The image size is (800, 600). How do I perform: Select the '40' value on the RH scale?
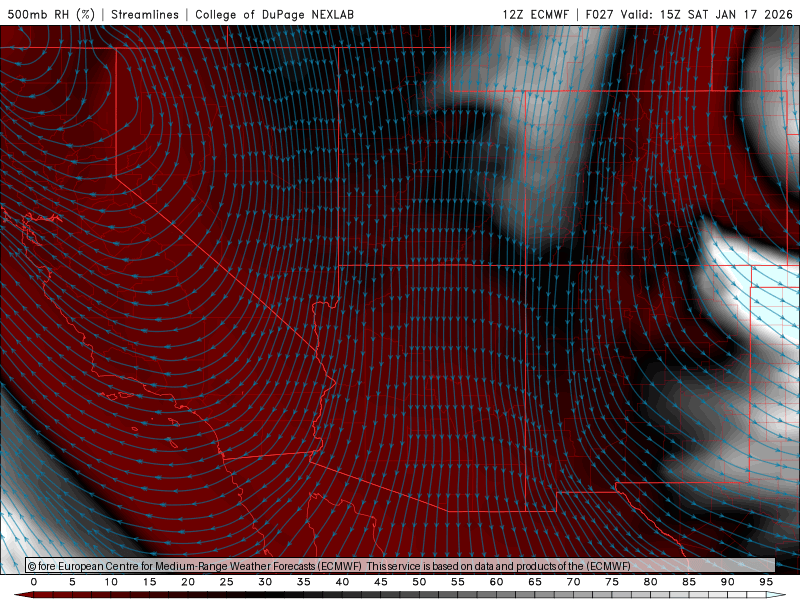342,582
